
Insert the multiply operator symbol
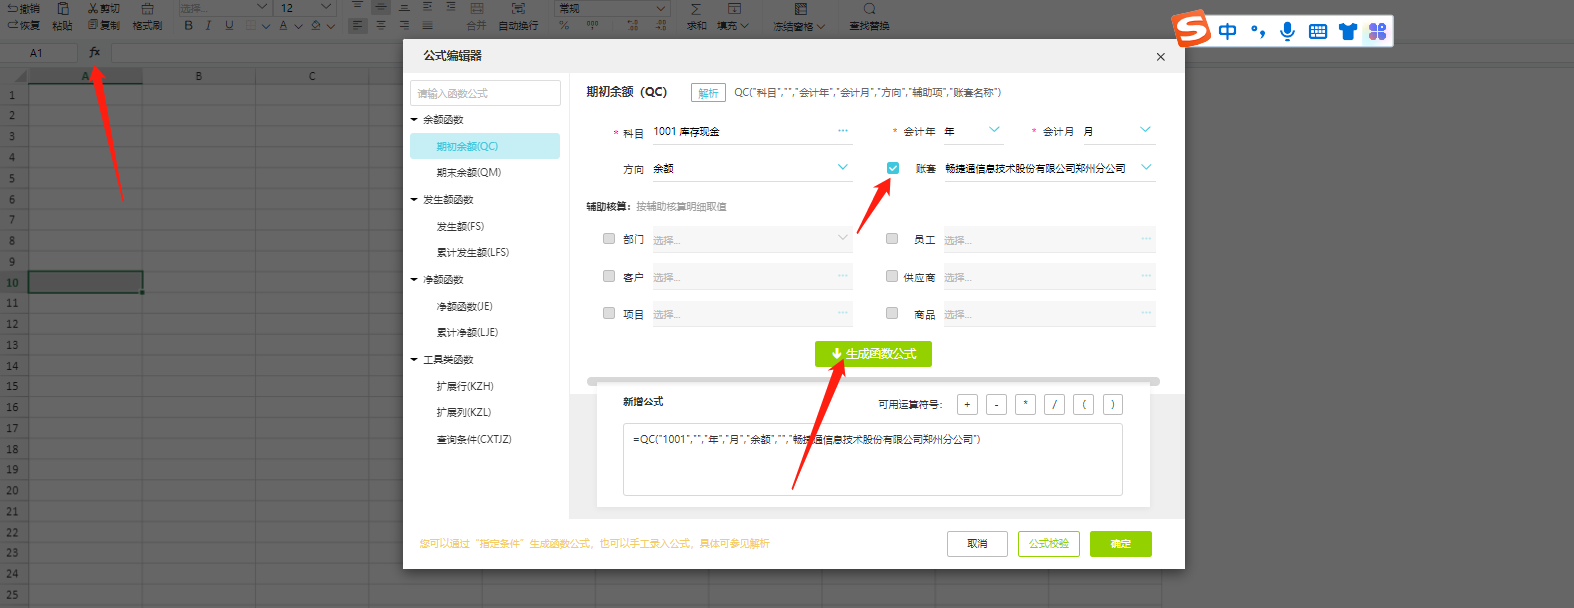pyautogui.click(x=1025, y=404)
